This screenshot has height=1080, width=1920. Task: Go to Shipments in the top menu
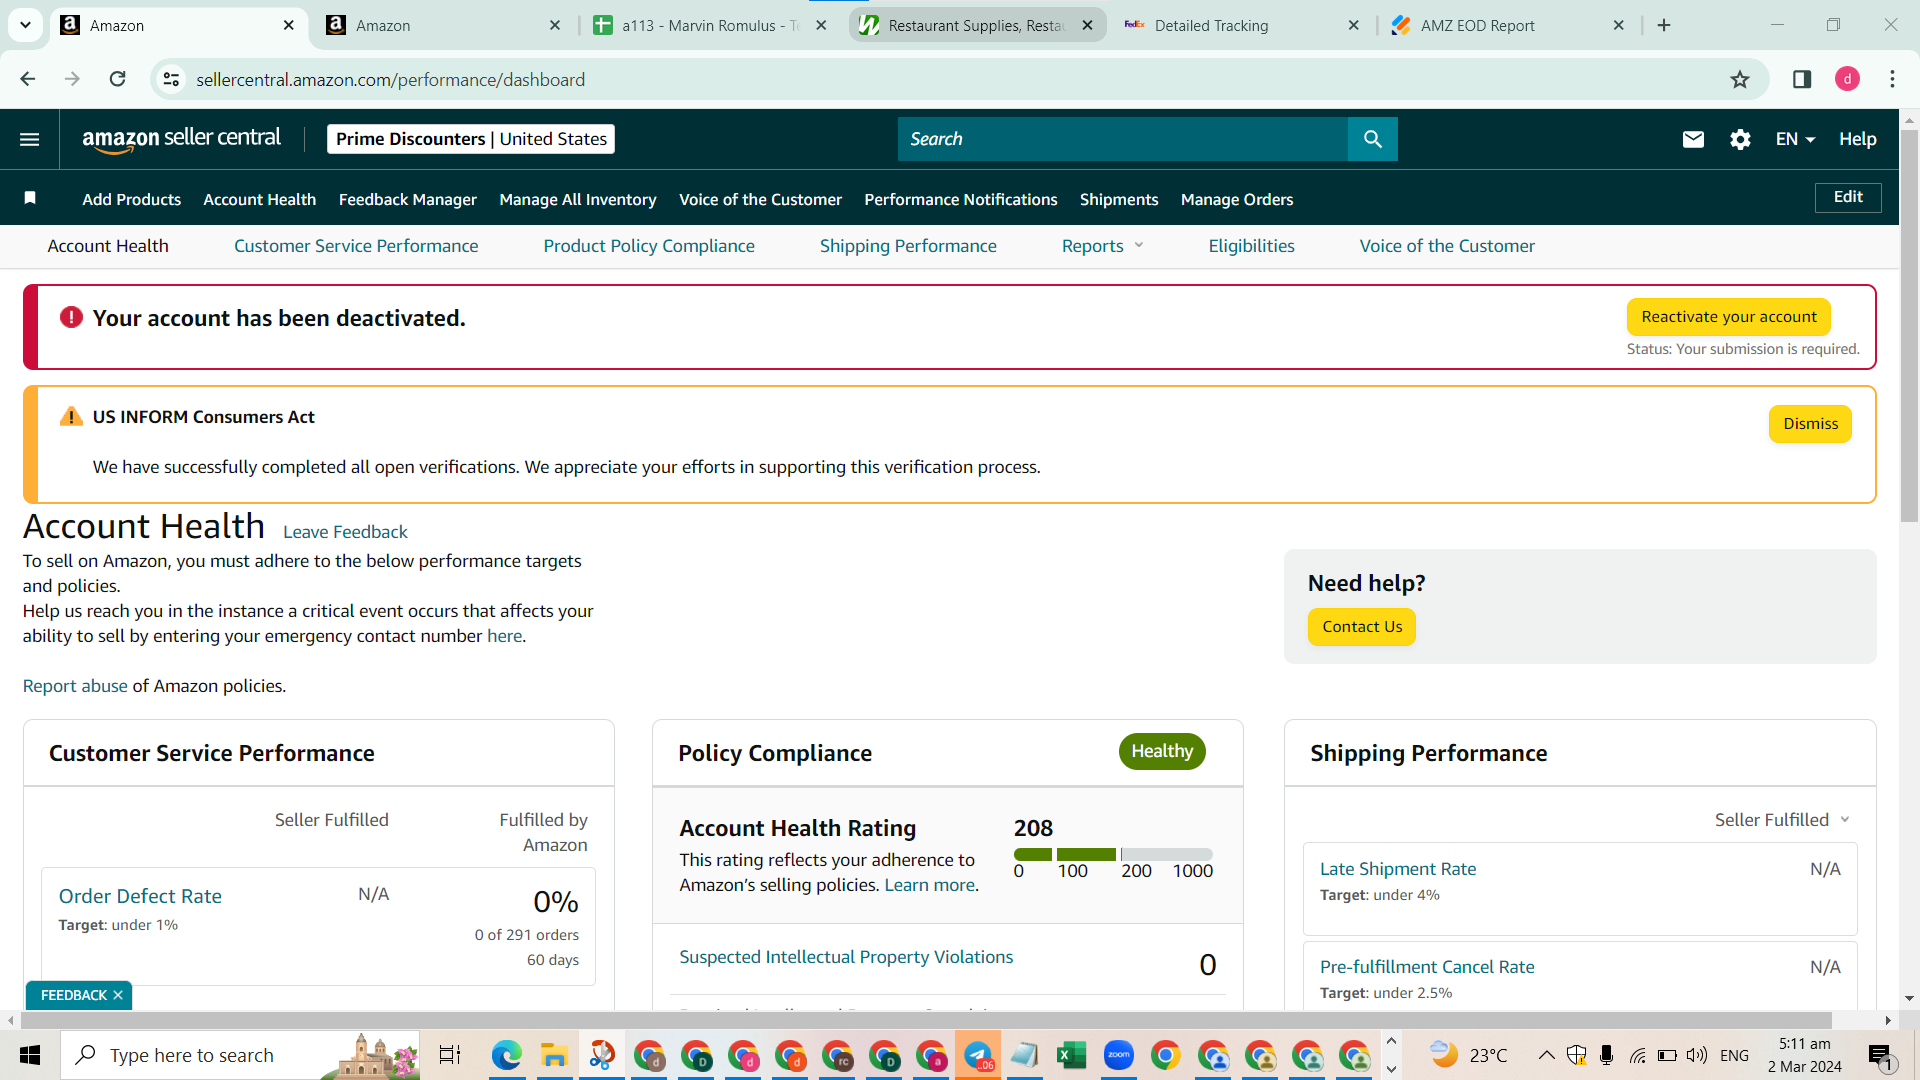tap(1119, 199)
